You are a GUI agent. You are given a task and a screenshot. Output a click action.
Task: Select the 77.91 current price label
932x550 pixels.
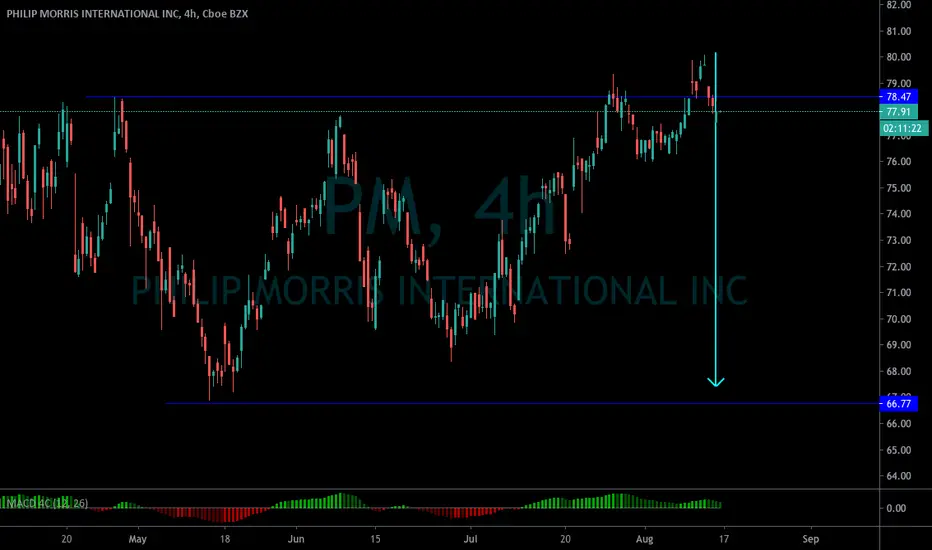[x=898, y=112]
